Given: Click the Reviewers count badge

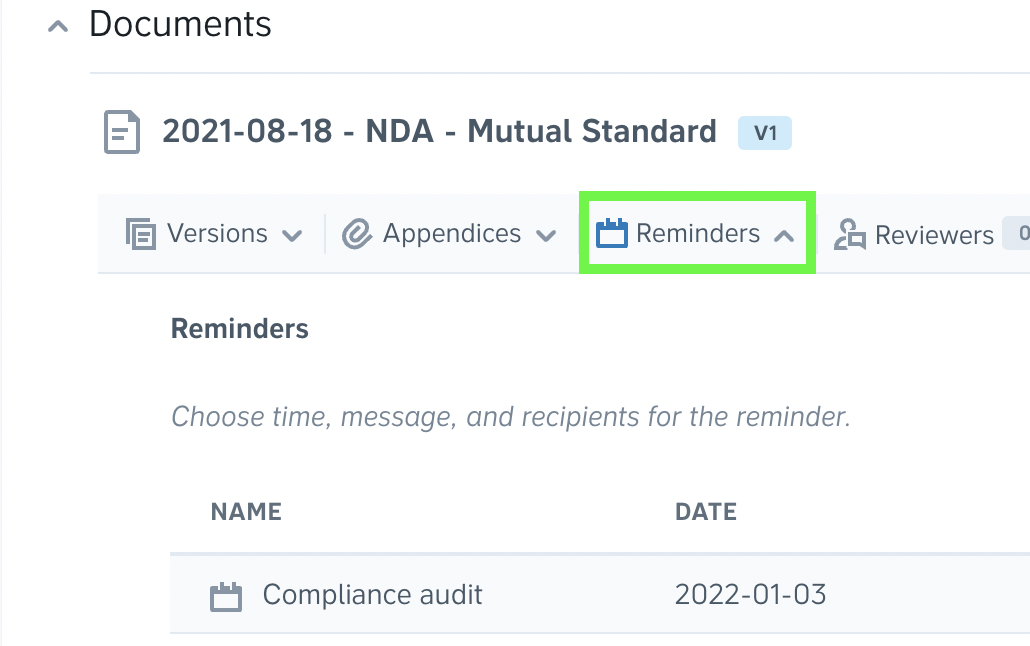Looking at the screenshot, I should [x=1018, y=233].
